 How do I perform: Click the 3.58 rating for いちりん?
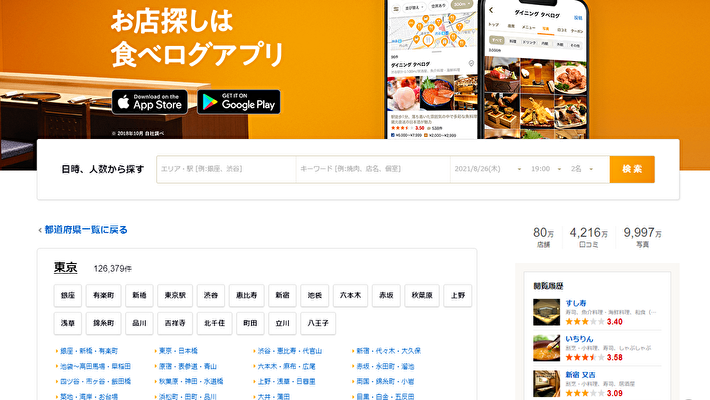614,358
